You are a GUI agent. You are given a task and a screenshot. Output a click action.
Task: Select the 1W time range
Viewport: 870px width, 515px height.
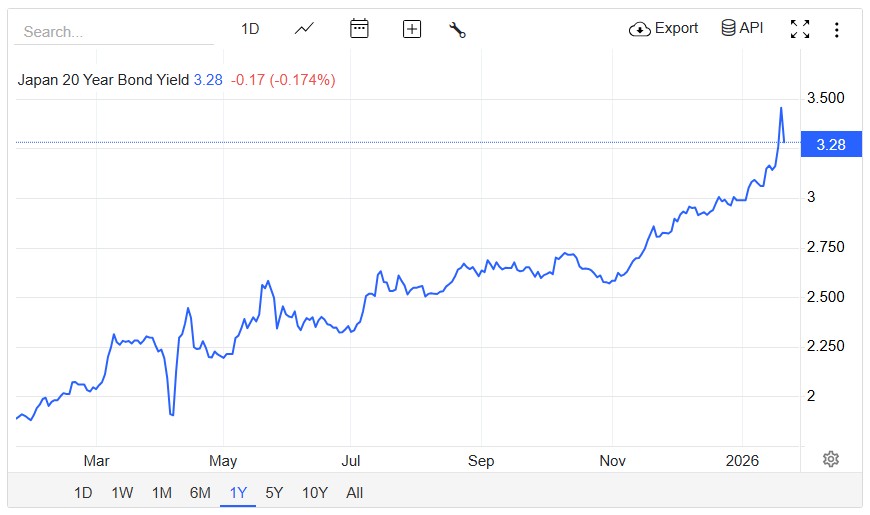[122, 492]
